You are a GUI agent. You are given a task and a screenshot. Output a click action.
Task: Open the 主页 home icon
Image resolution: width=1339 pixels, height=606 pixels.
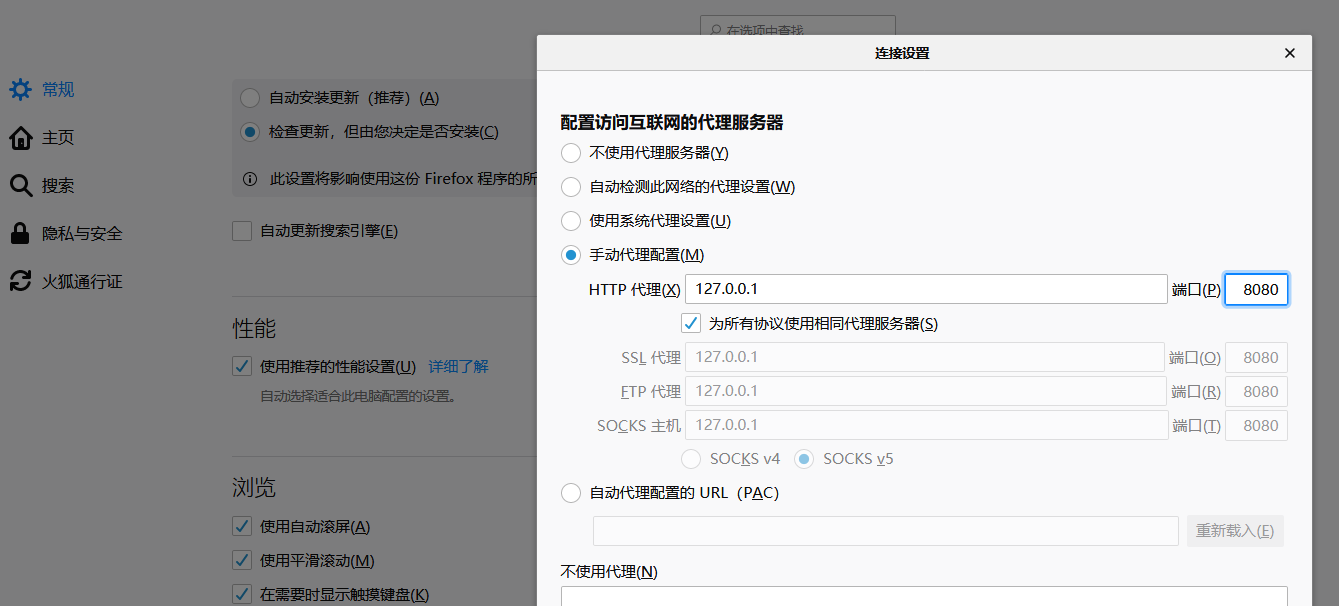20,138
